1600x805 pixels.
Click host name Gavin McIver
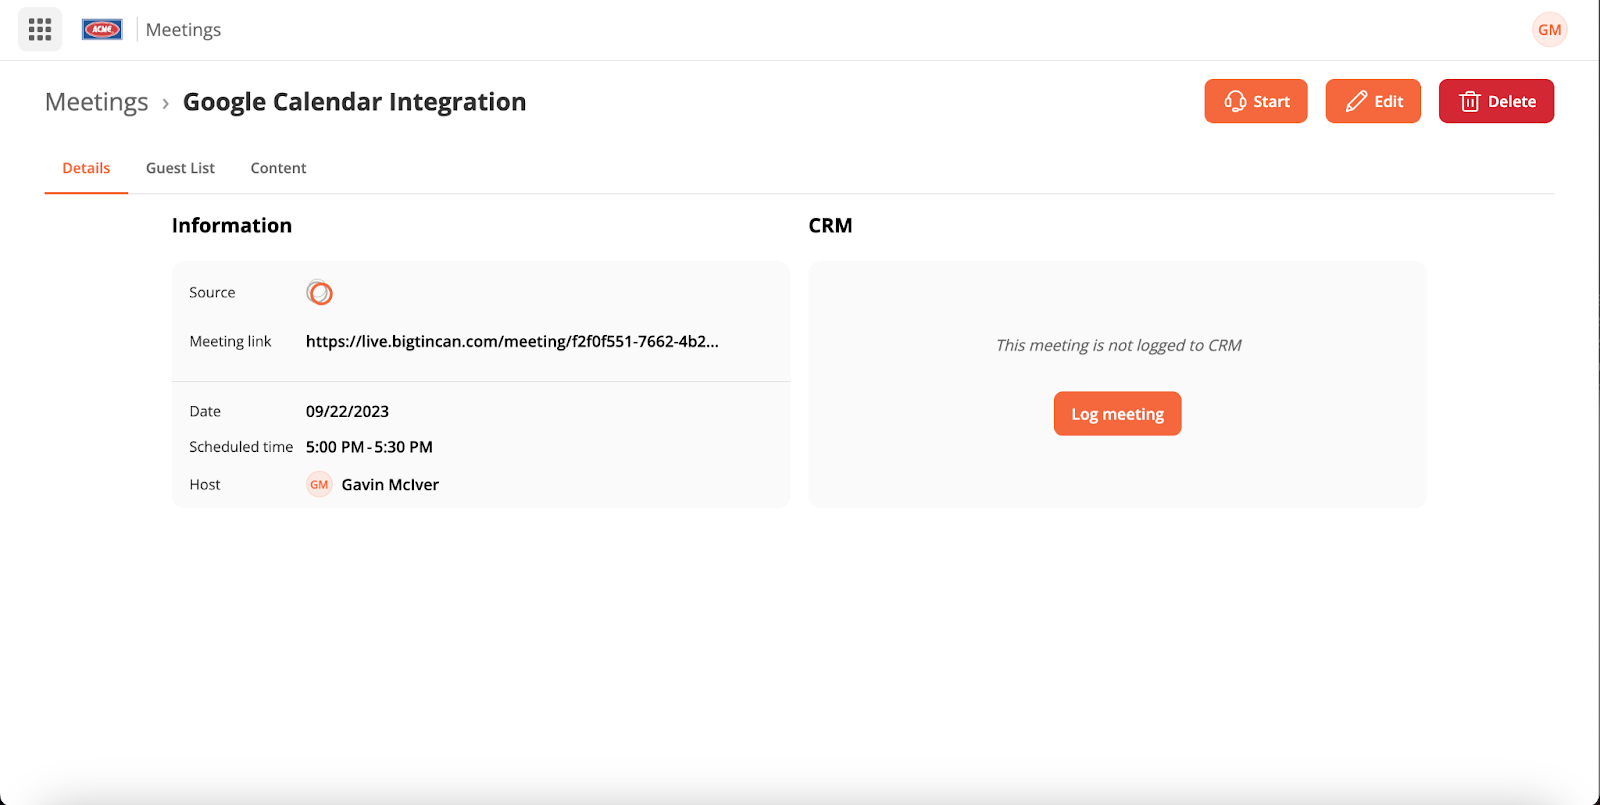pos(390,485)
